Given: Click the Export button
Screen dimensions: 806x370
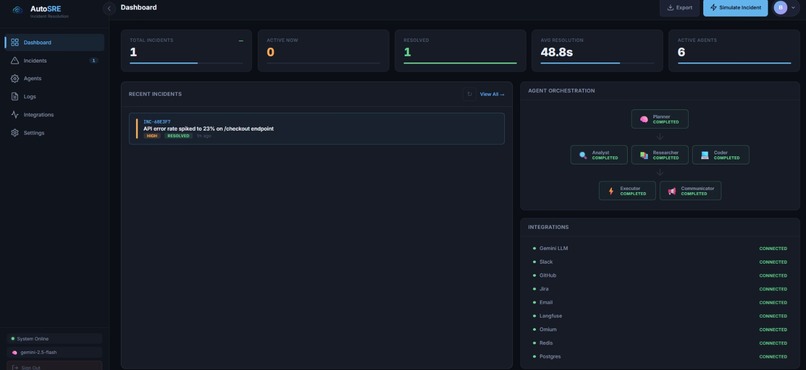Looking at the screenshot, I should (x=680, y=8).
